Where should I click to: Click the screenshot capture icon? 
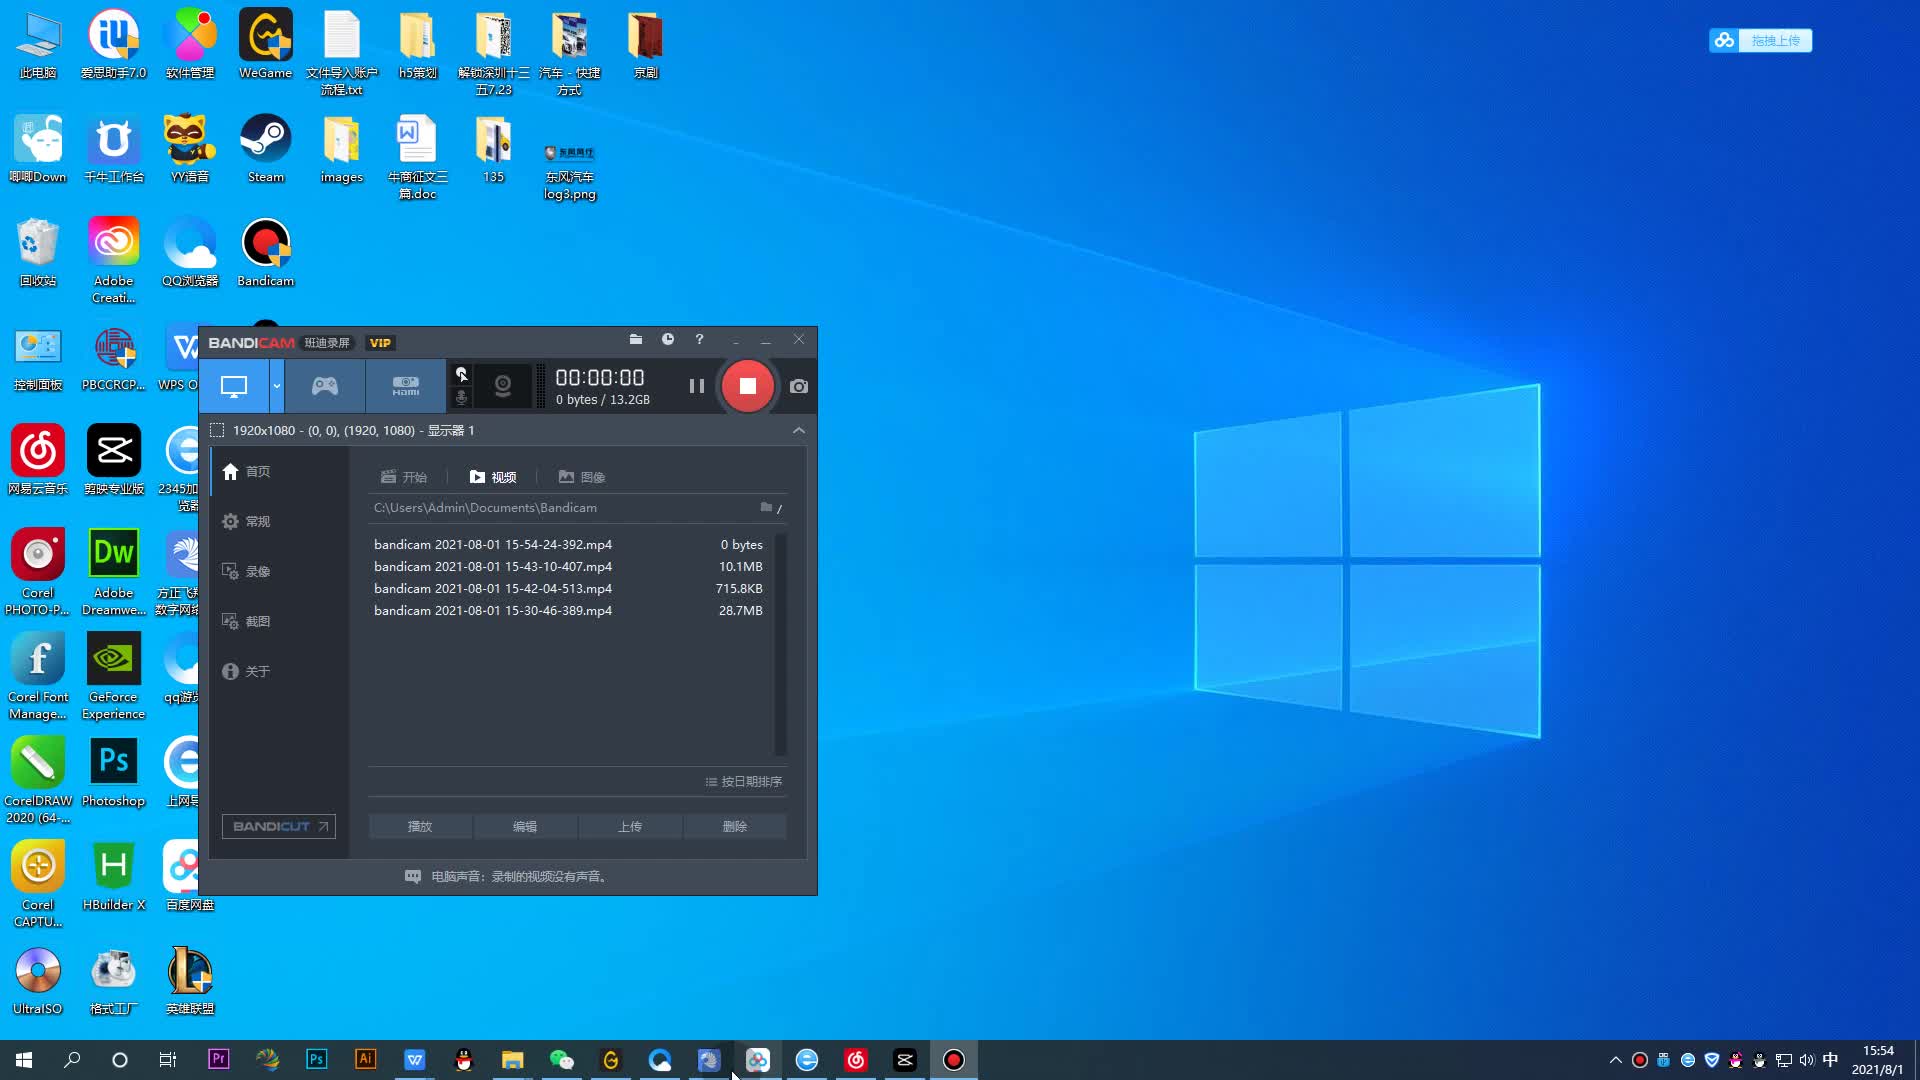point(799,386)
